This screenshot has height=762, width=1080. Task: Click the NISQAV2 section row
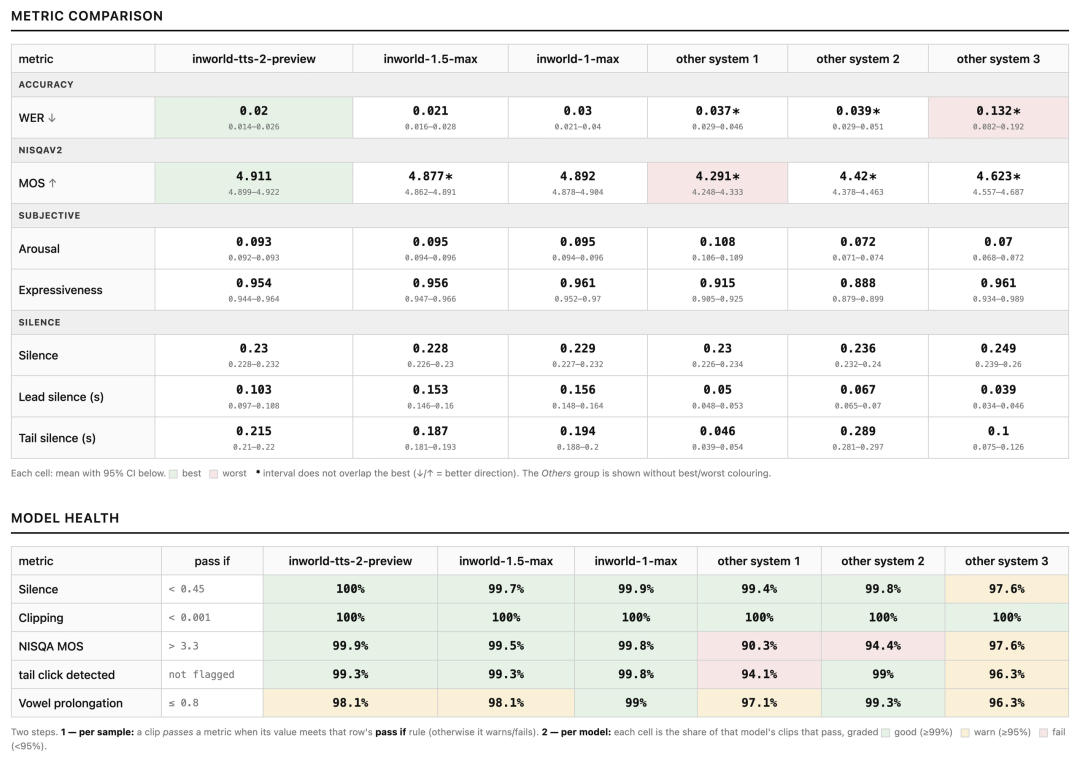[540, 150]
